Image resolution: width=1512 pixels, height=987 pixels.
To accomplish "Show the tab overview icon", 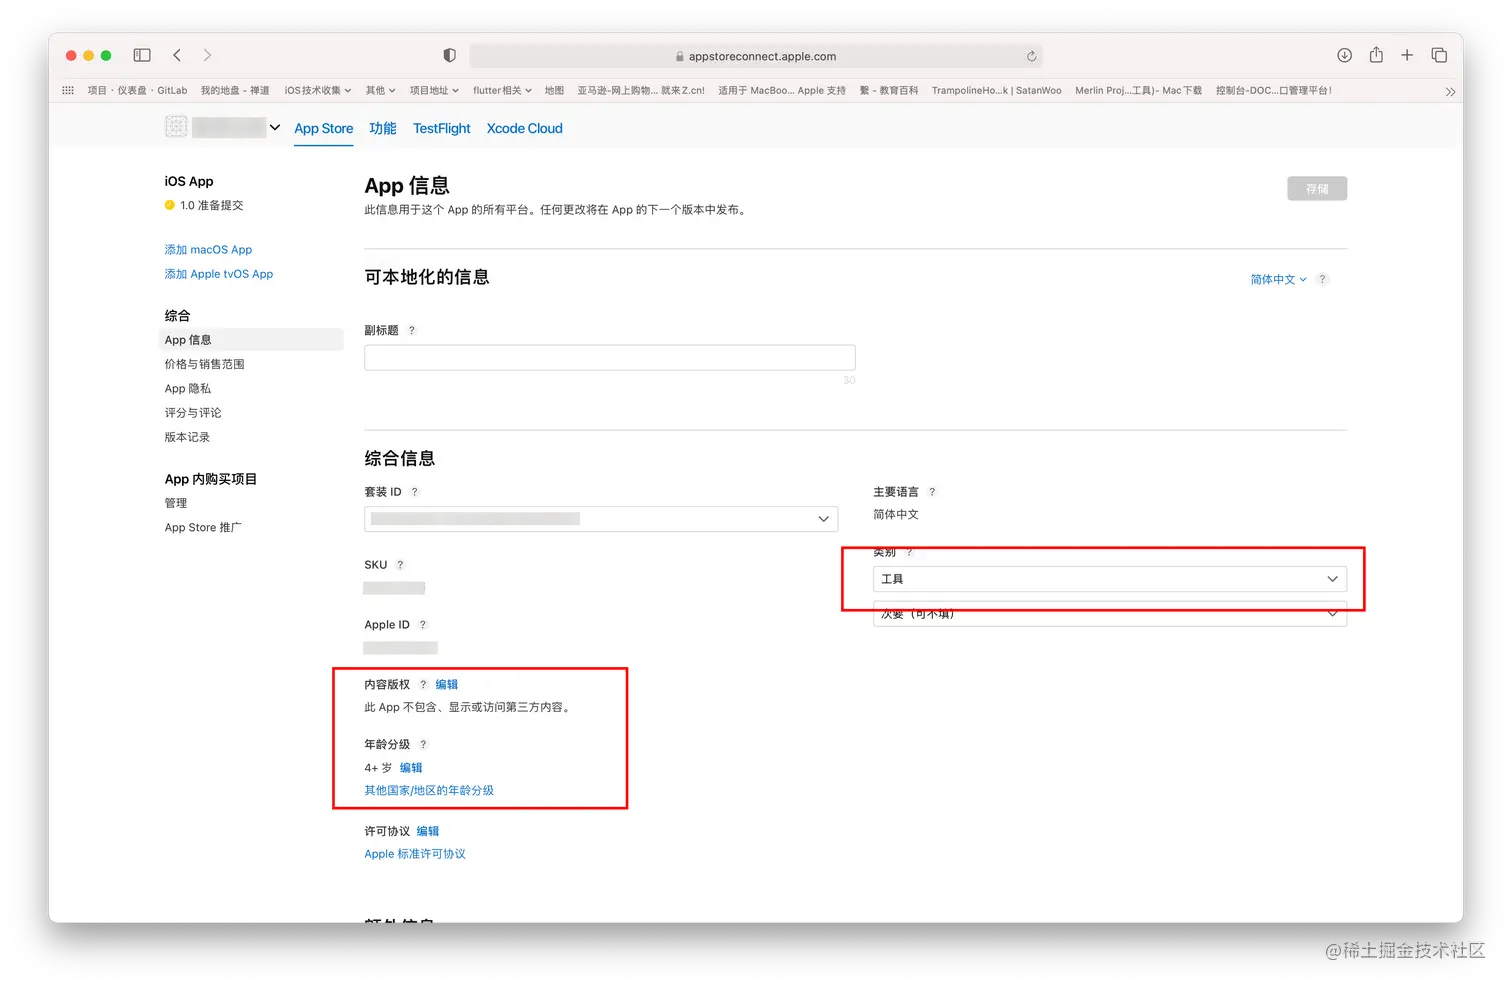I will (1439, 55).
